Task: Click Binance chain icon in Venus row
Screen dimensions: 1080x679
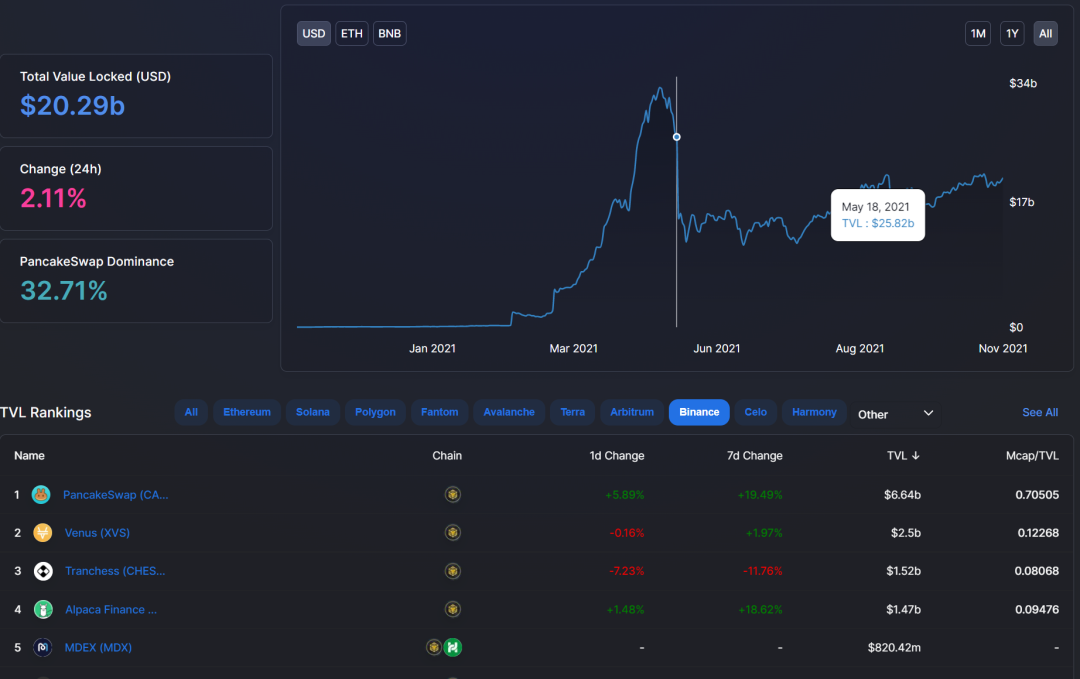Action: tap(453, 532)
